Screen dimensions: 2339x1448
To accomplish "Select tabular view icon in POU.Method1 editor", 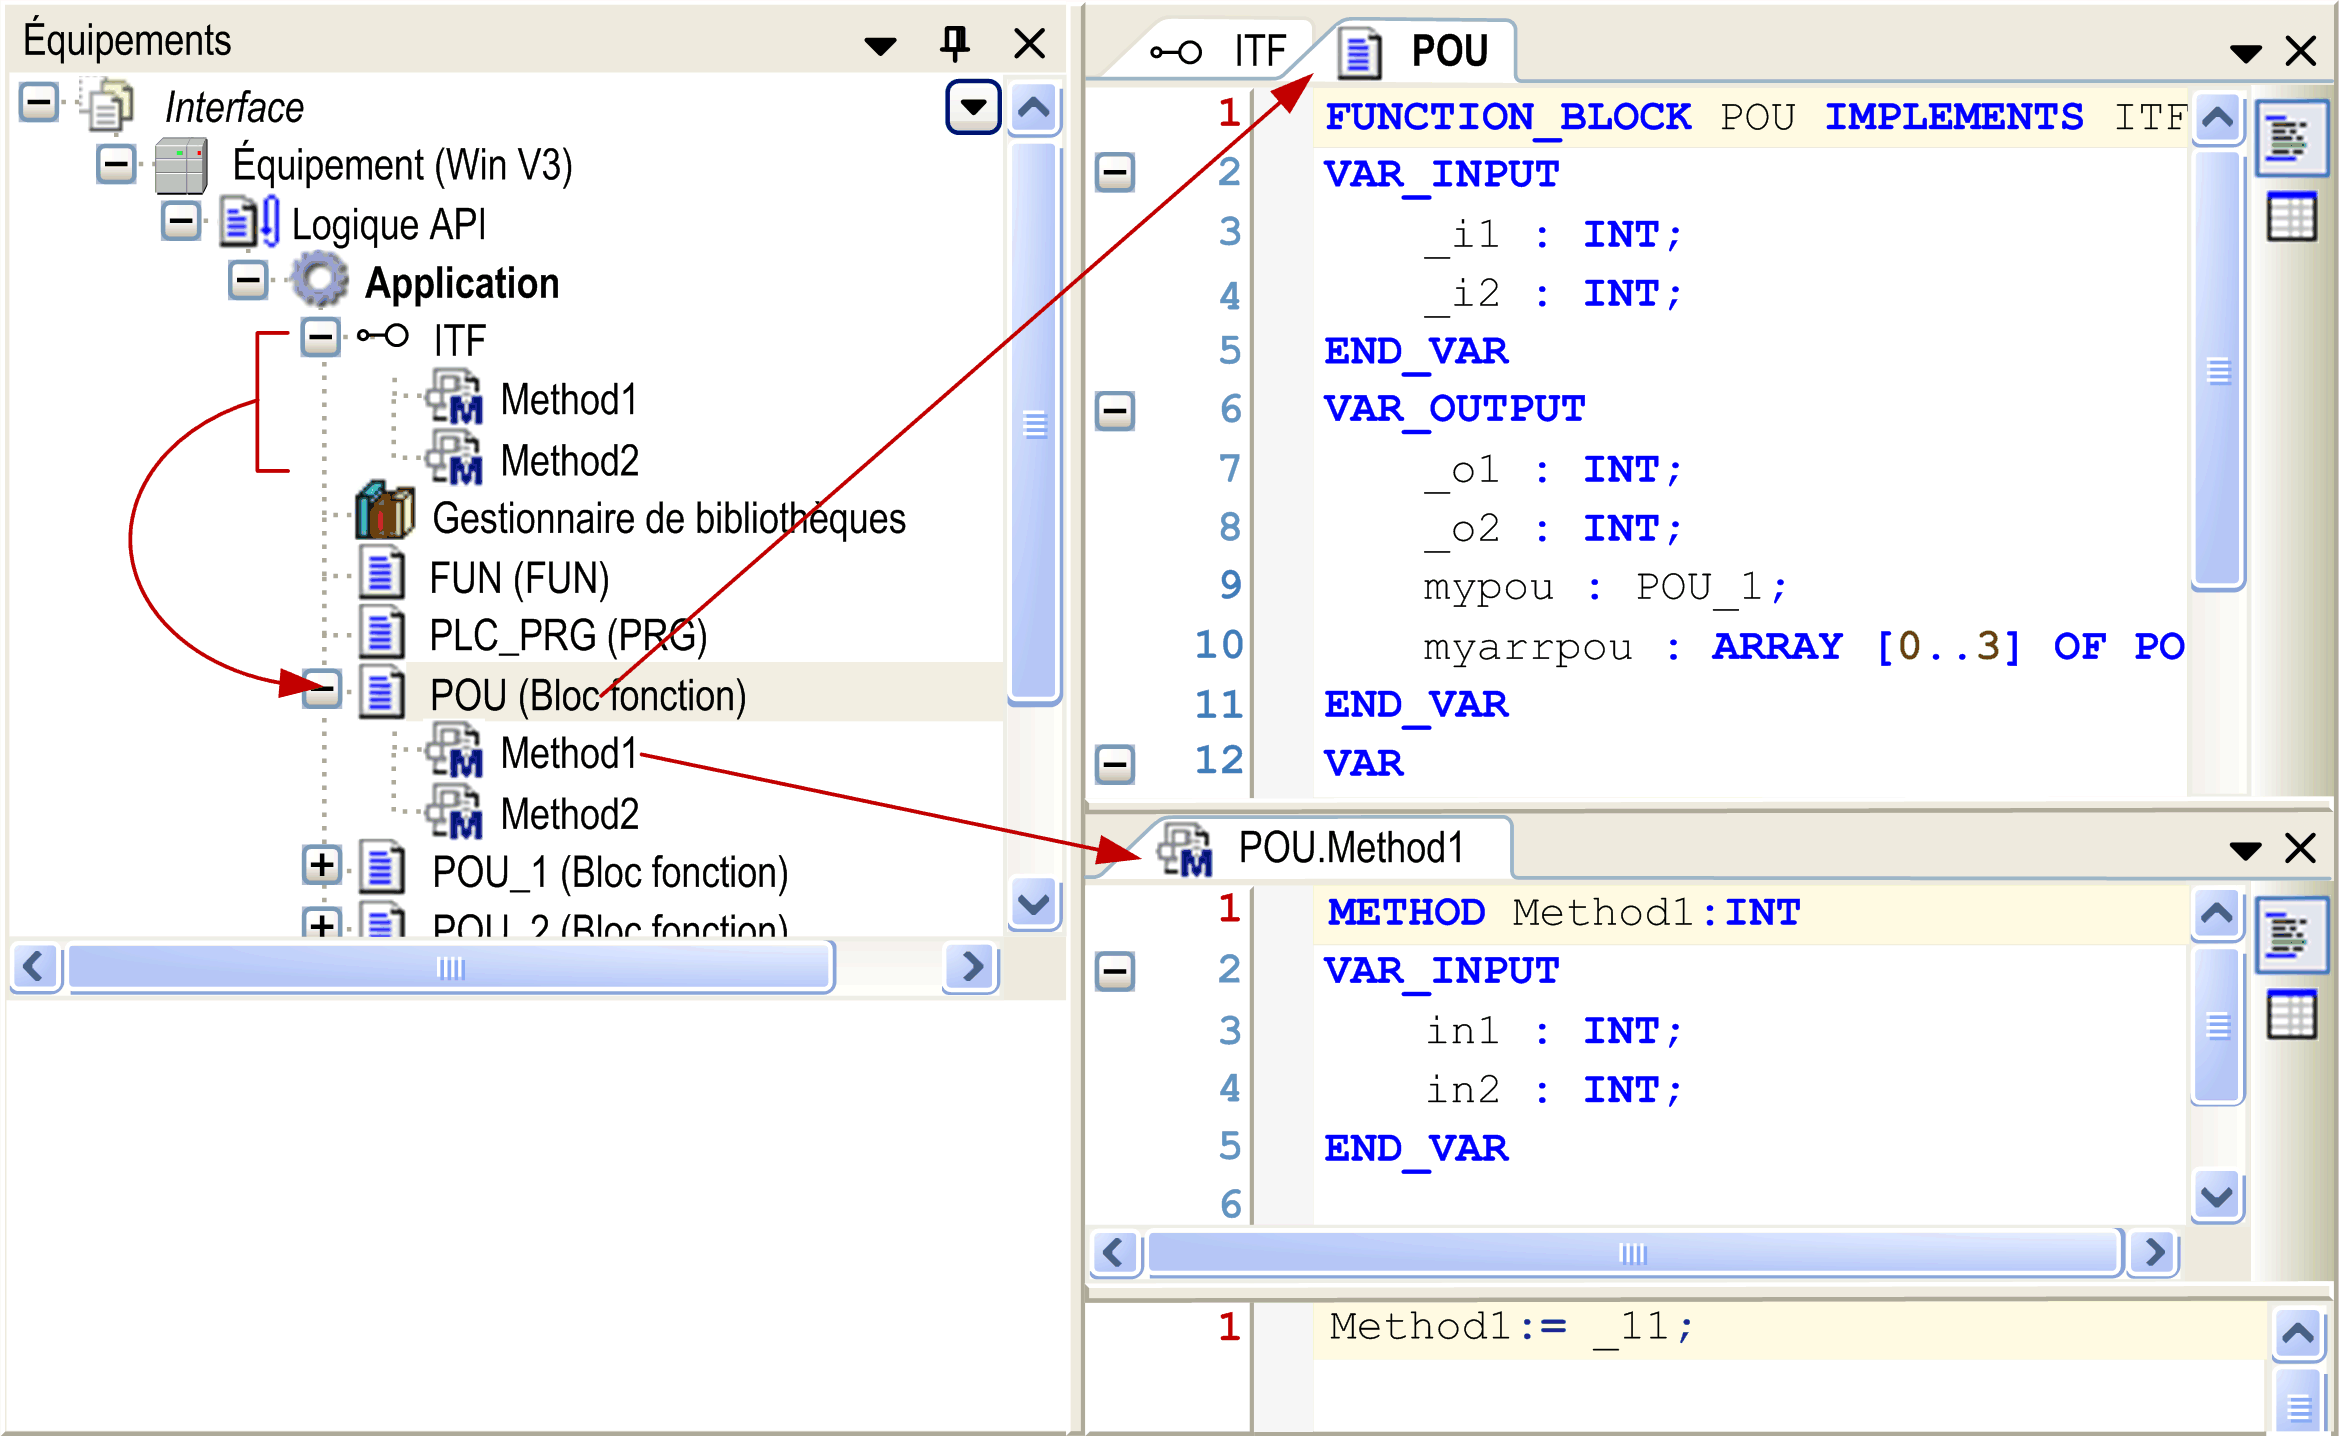I will pyautogui.click(x=2290, y=1015).
